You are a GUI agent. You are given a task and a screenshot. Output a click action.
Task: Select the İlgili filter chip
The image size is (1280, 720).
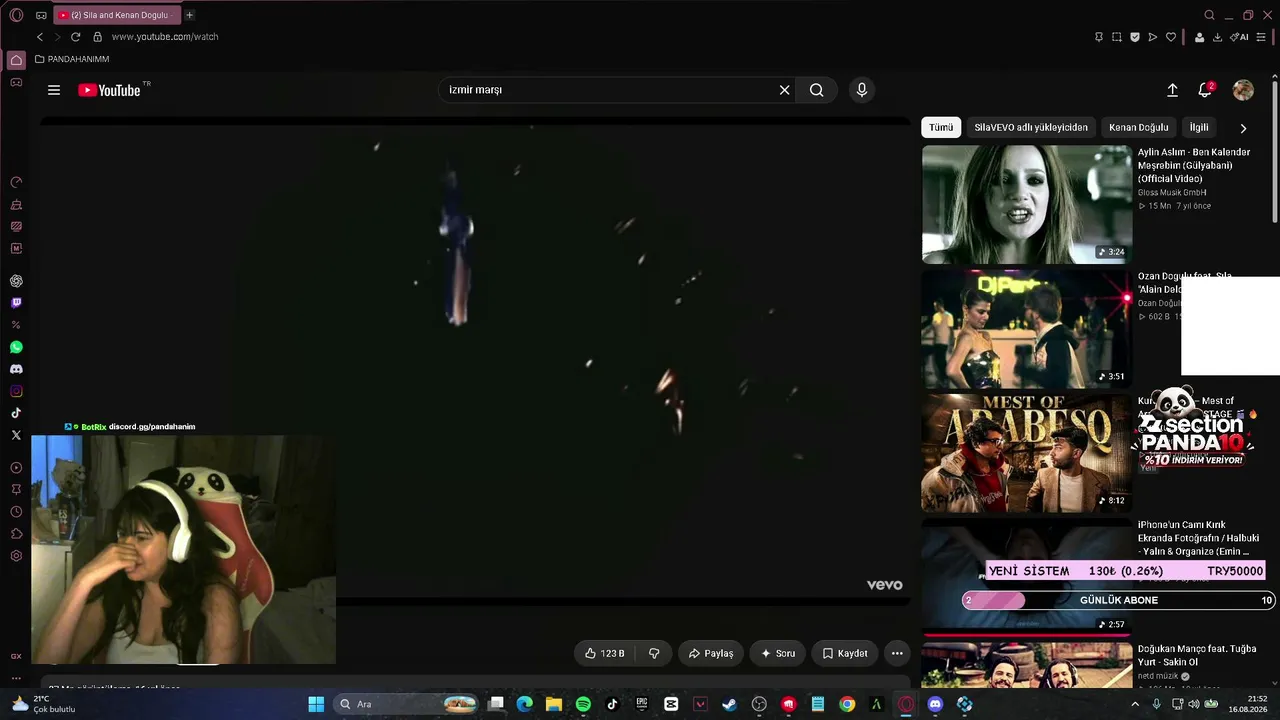pyautogui.click(x=1199, y=127)
